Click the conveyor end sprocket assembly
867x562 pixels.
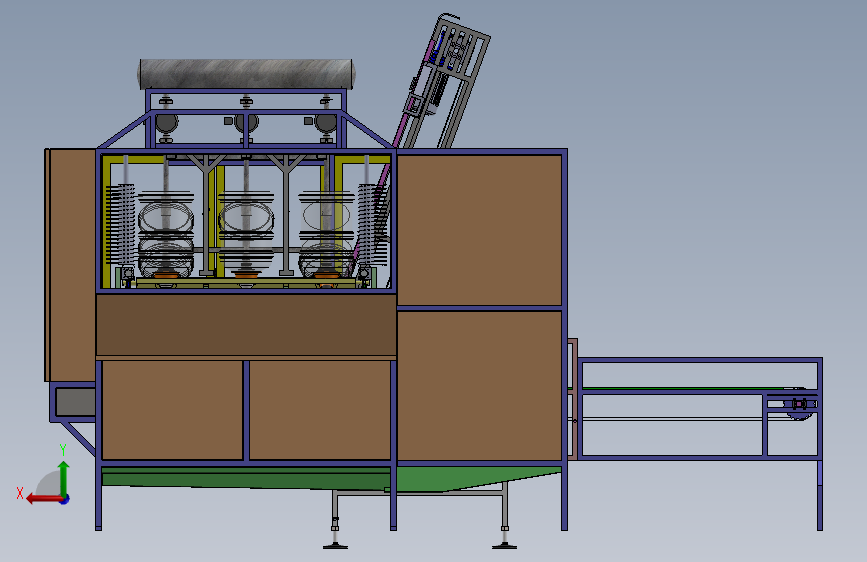[800, 404]
